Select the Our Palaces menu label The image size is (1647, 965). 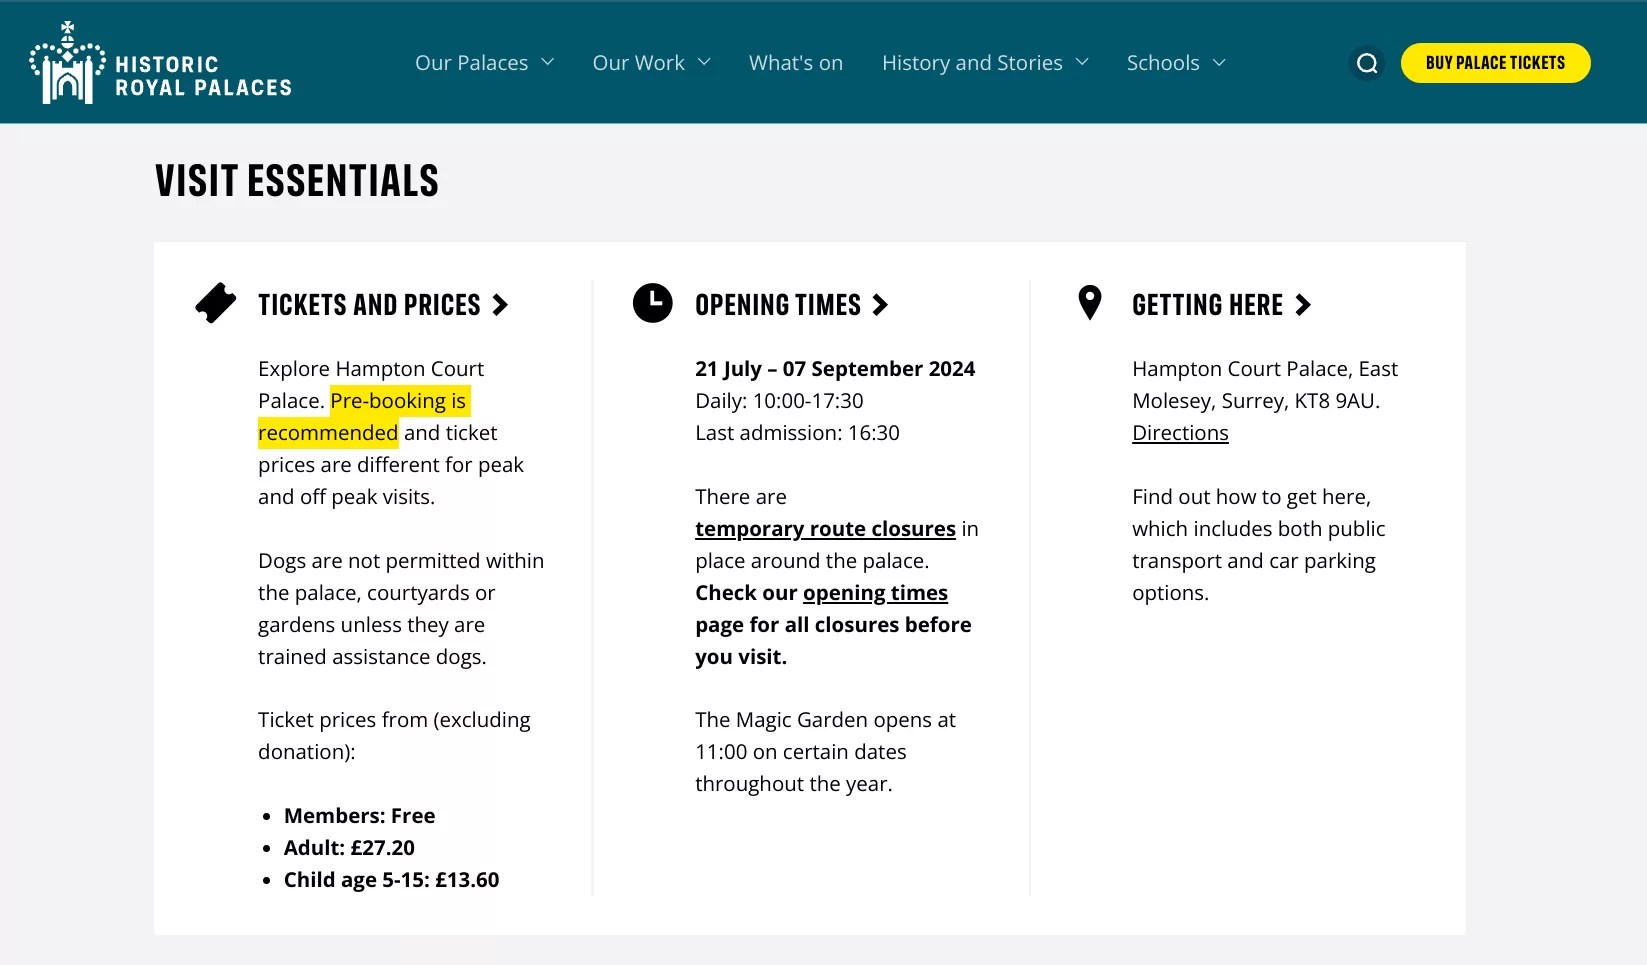point(472,63)
